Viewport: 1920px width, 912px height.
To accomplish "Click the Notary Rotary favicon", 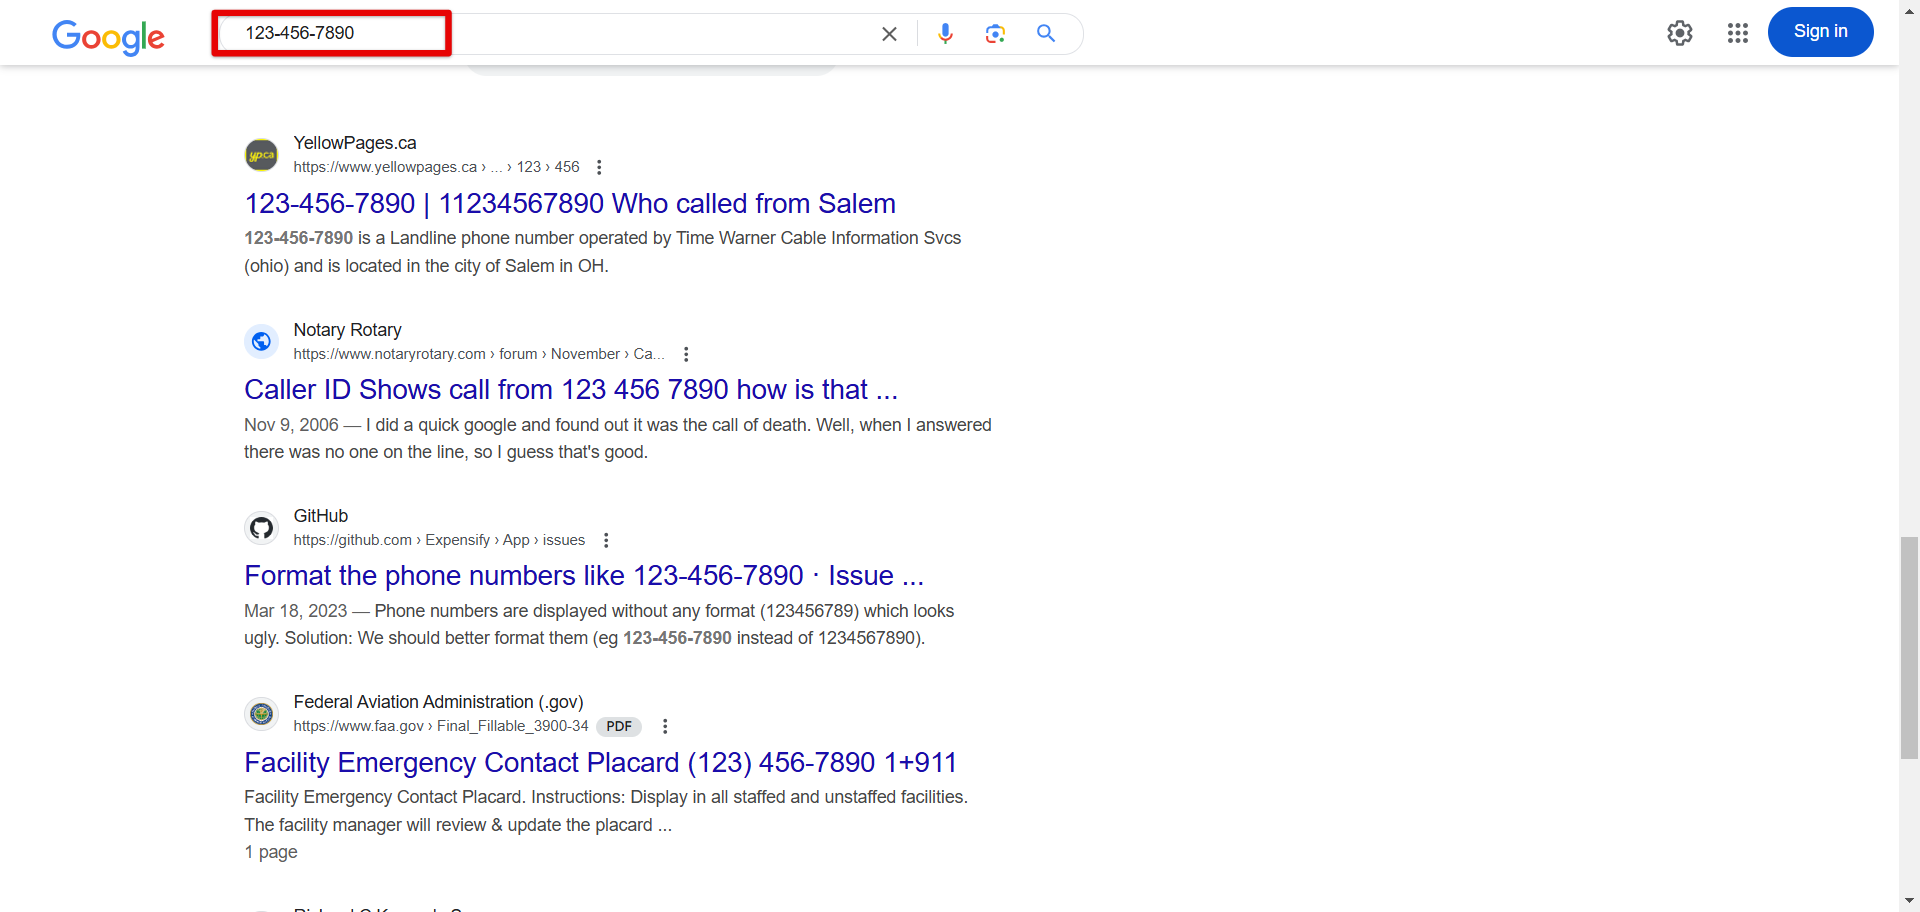I will (x=262, y=341).
